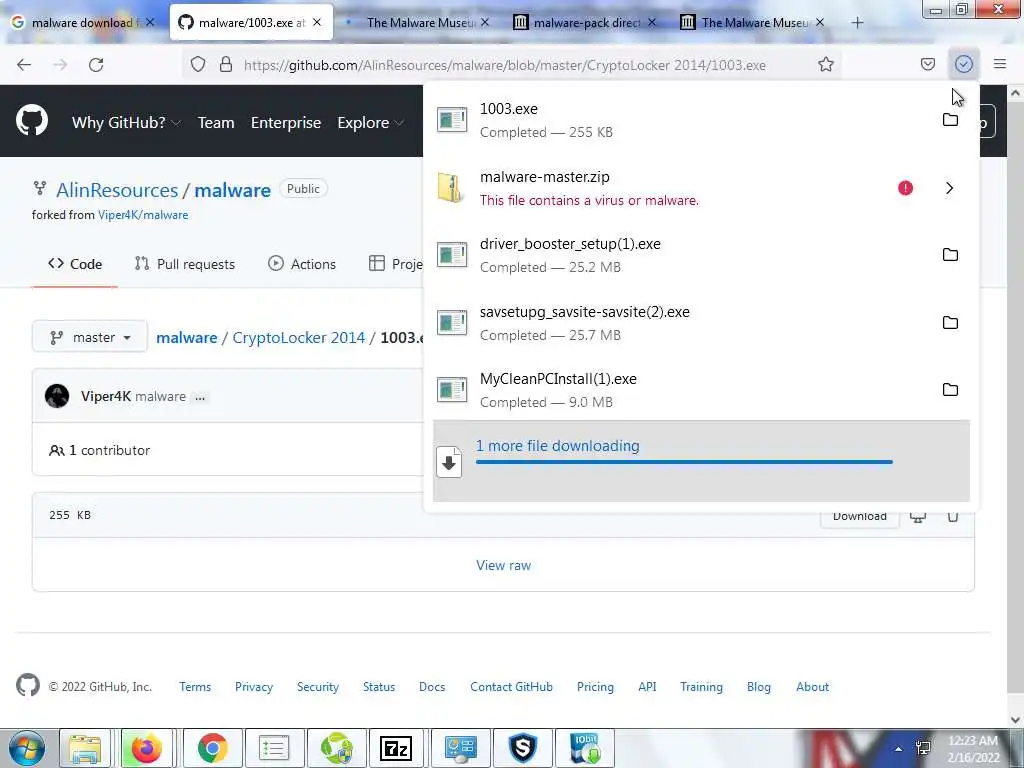Open the Viper4K/malware fork source link
Image resolution: width=1024 pixels, height=768 pixels.
[143, 215]
